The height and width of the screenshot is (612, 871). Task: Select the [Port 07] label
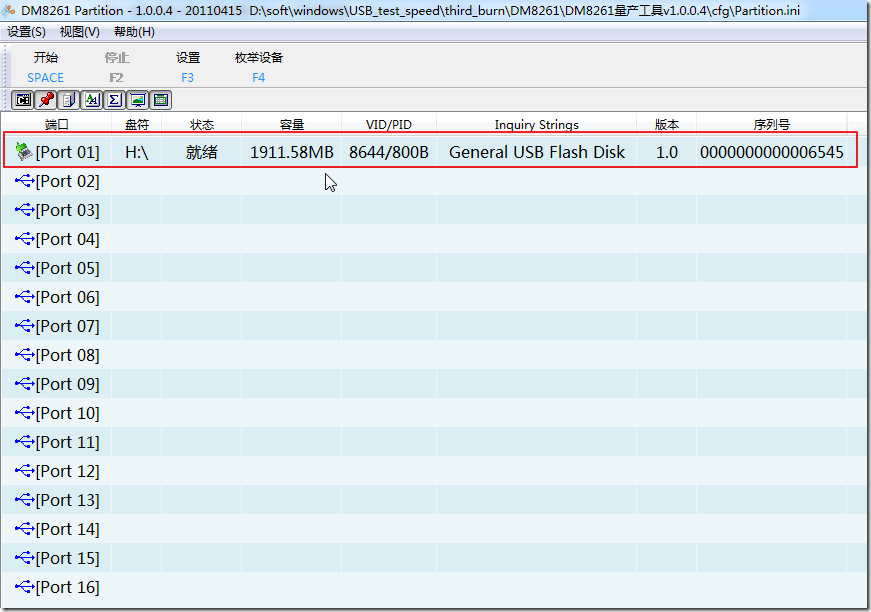point(68,326)
